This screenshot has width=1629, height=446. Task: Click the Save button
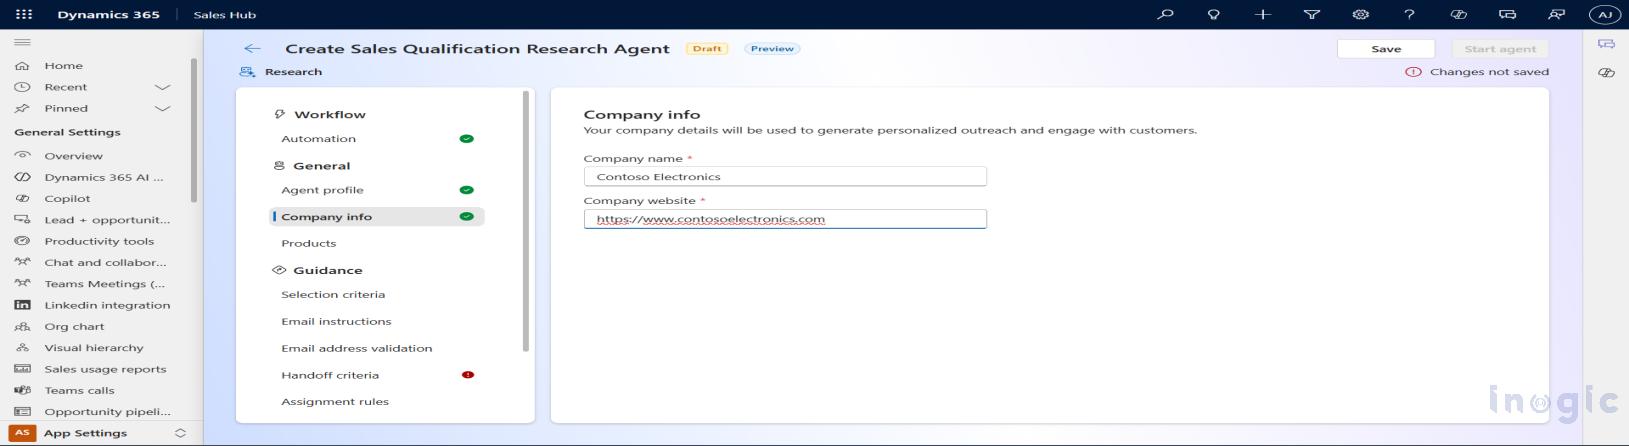tap(1385, 48)
